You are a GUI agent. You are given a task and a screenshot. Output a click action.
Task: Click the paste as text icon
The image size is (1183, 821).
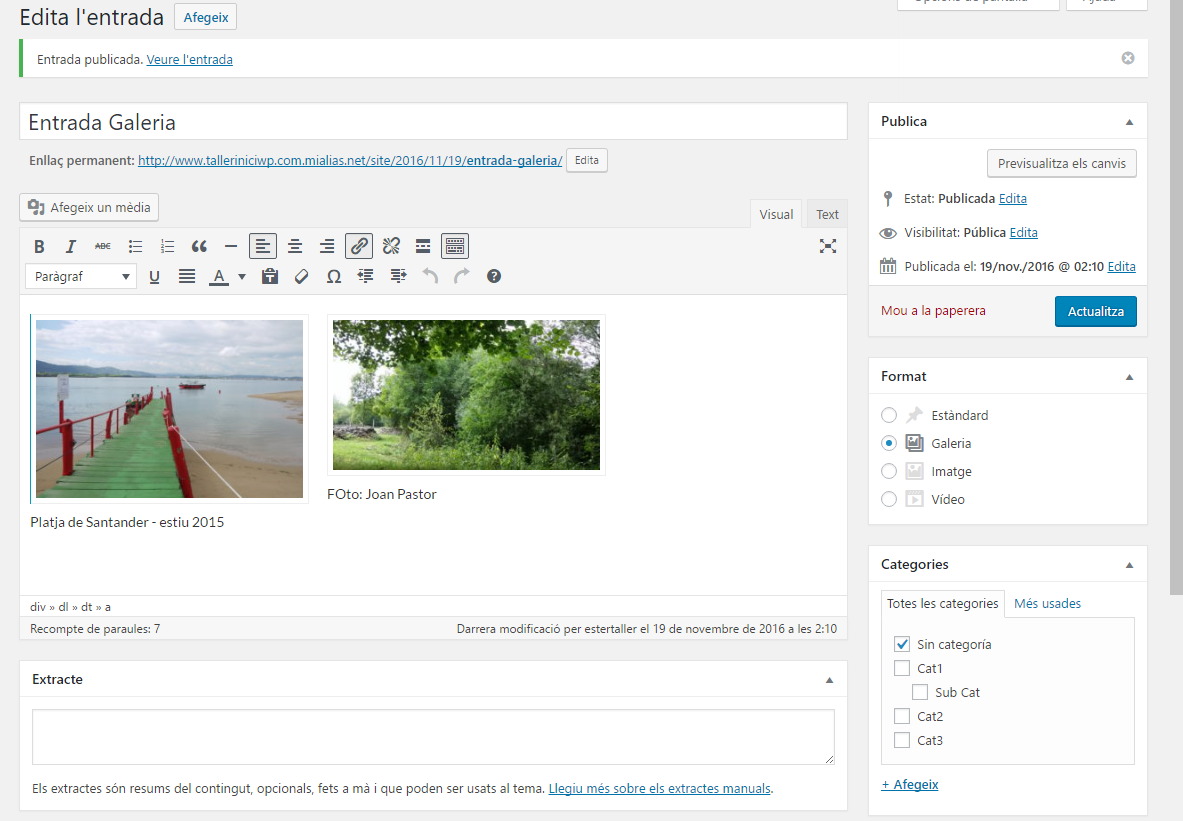269,276
